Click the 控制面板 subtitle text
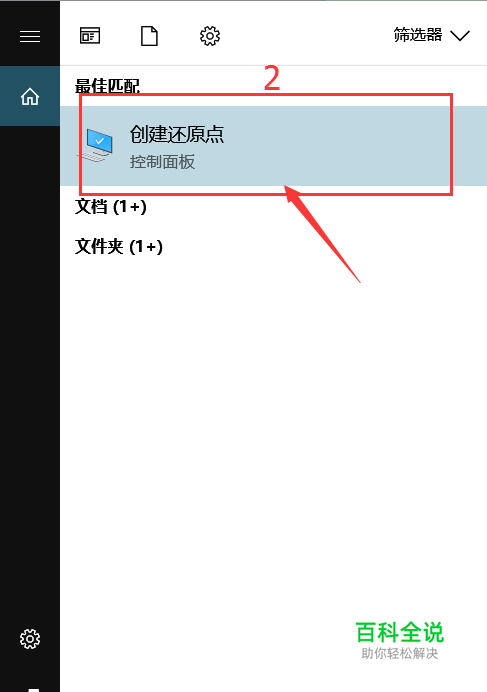This screenshot has height=692, width=487. pyautogui.click(x=162, y=162)
